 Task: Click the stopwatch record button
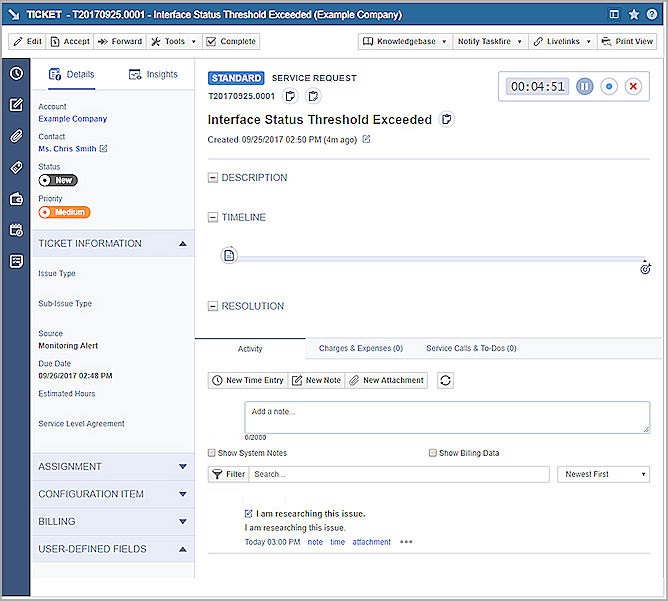609,87
